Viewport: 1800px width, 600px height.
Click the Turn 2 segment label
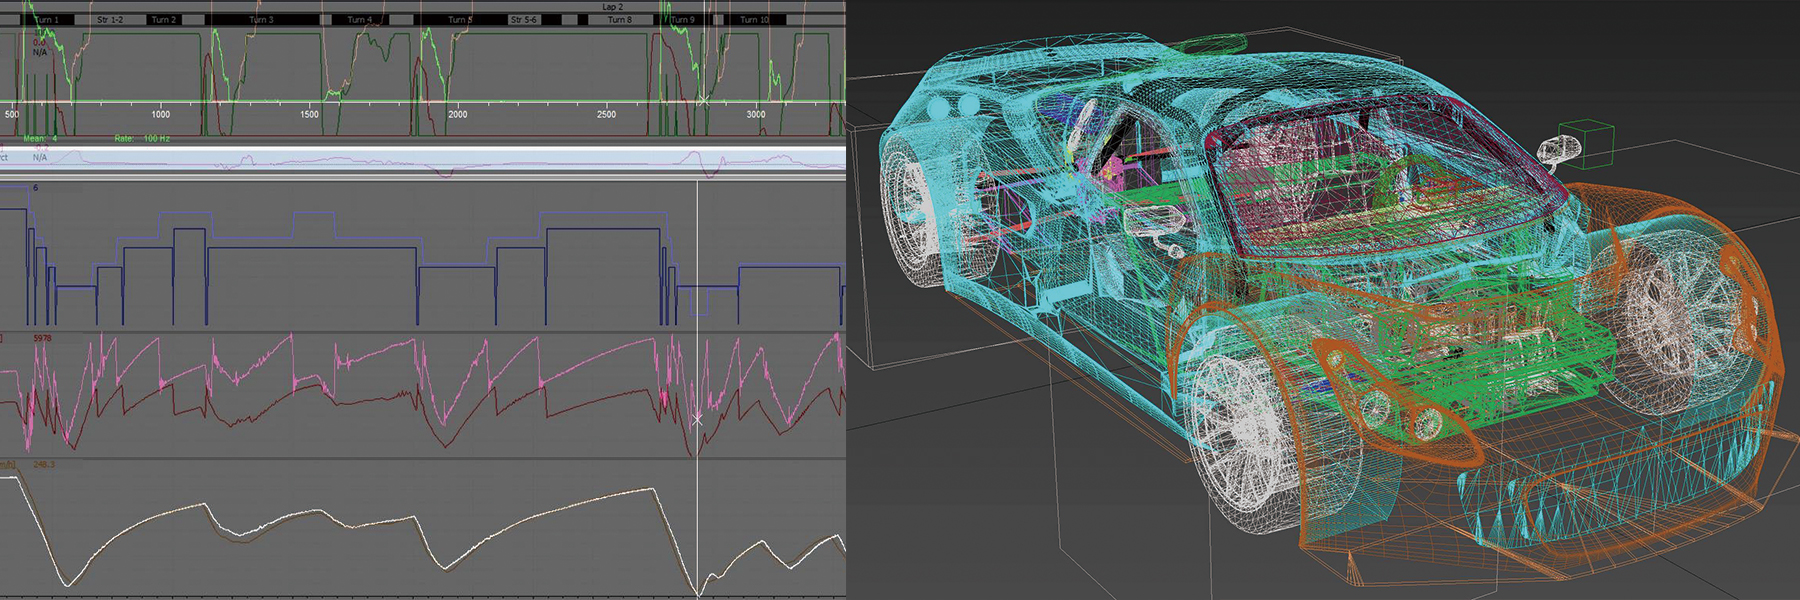(163, 19)
